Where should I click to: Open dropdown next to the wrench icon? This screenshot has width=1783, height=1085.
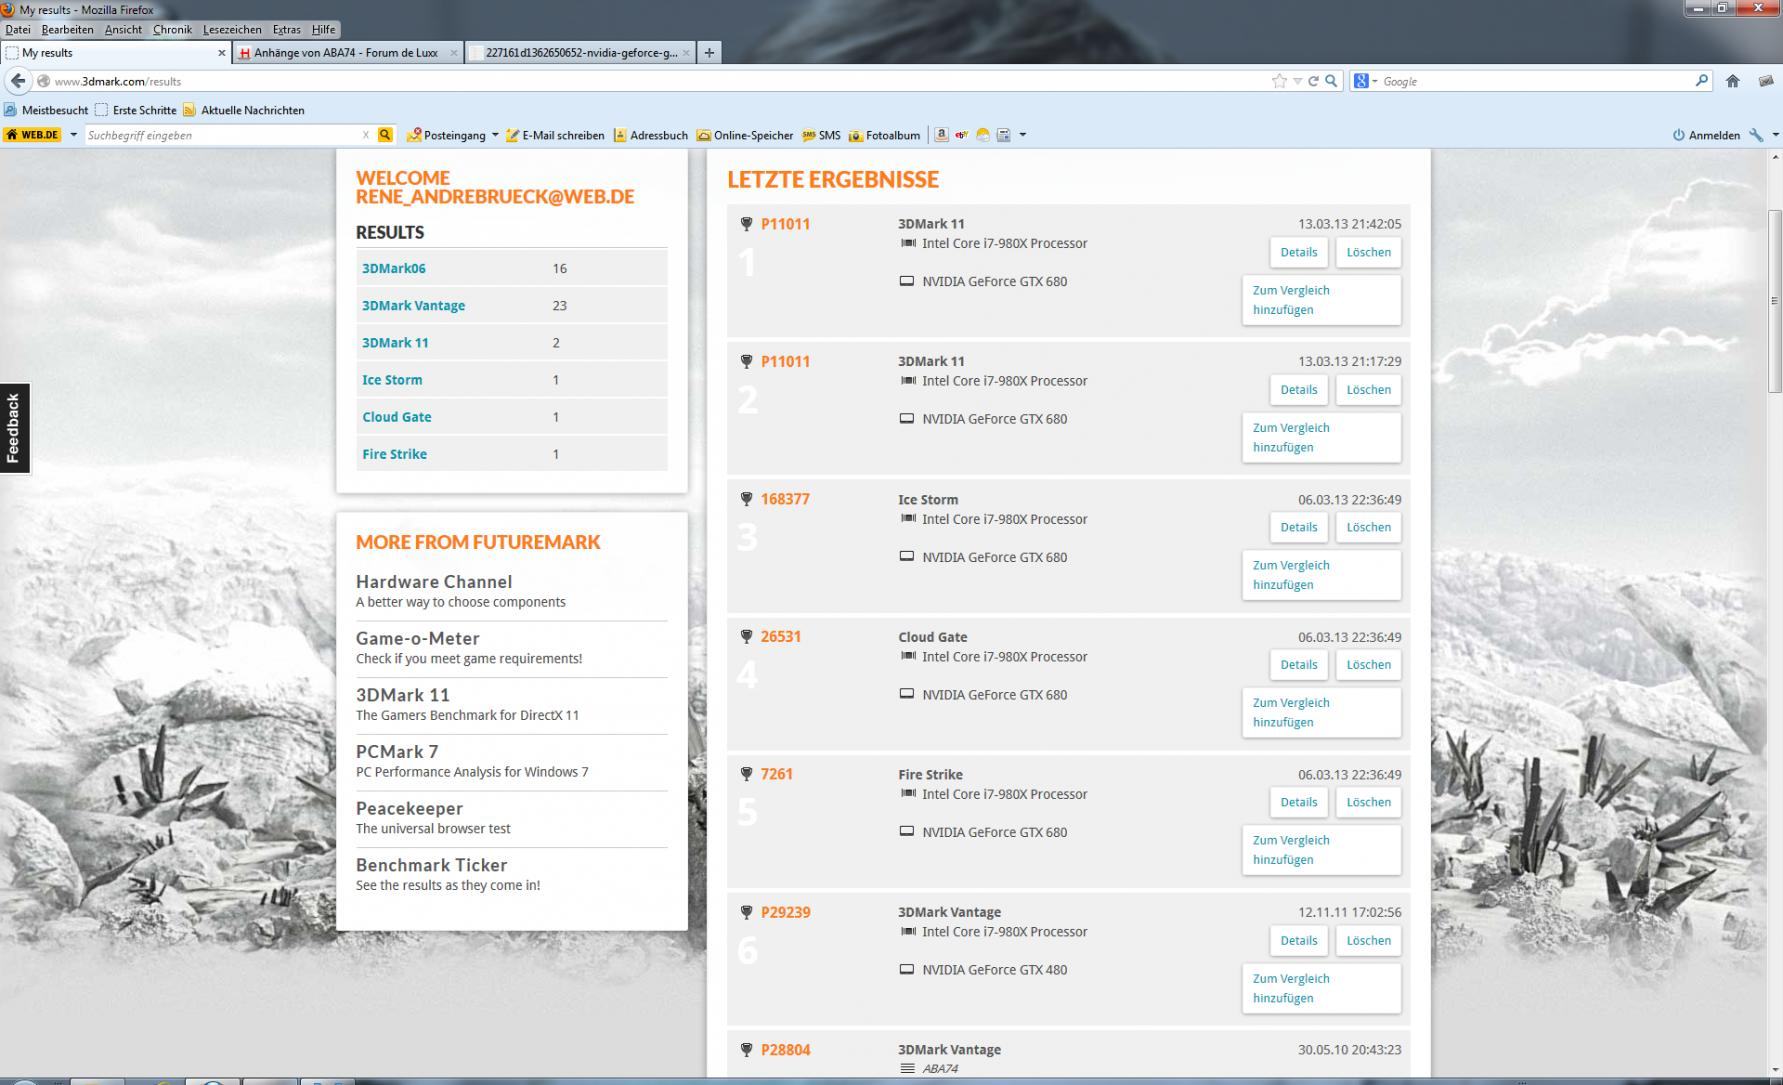click(1775, 135)
